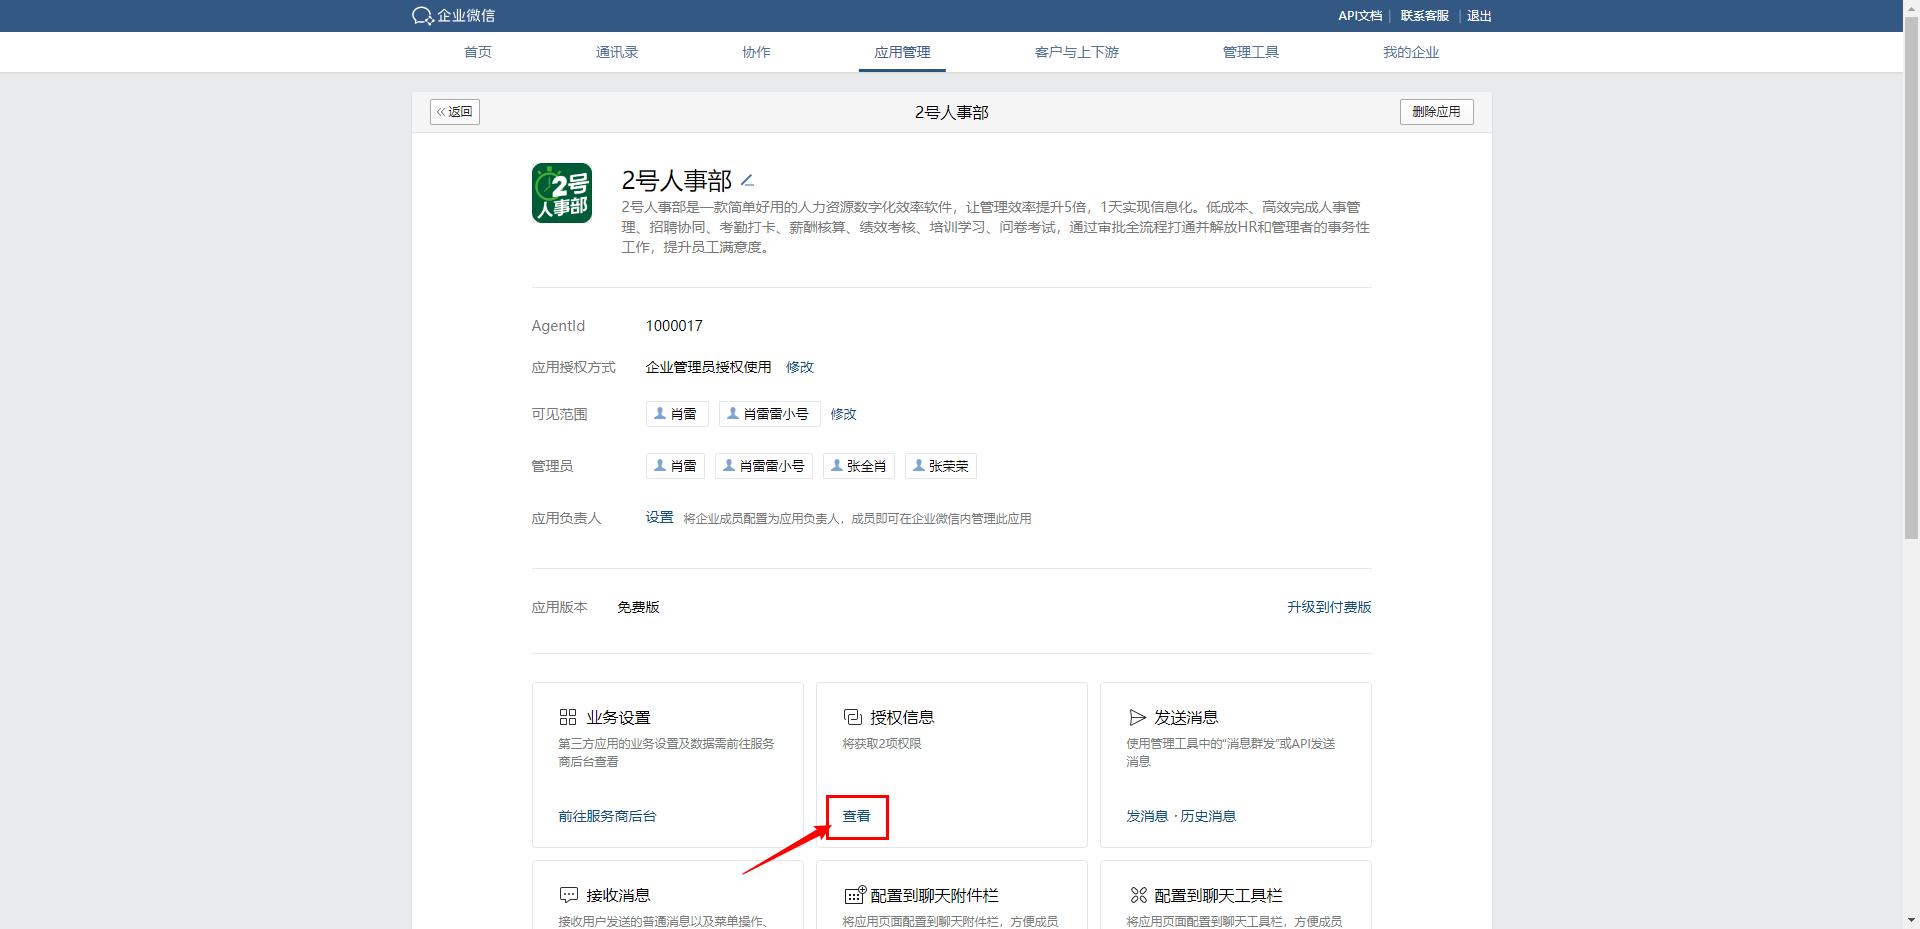Viewport: 1920px width, 929px height.
Task: Click the 发送消息 card title
Action: click(x=1186, y=717)
